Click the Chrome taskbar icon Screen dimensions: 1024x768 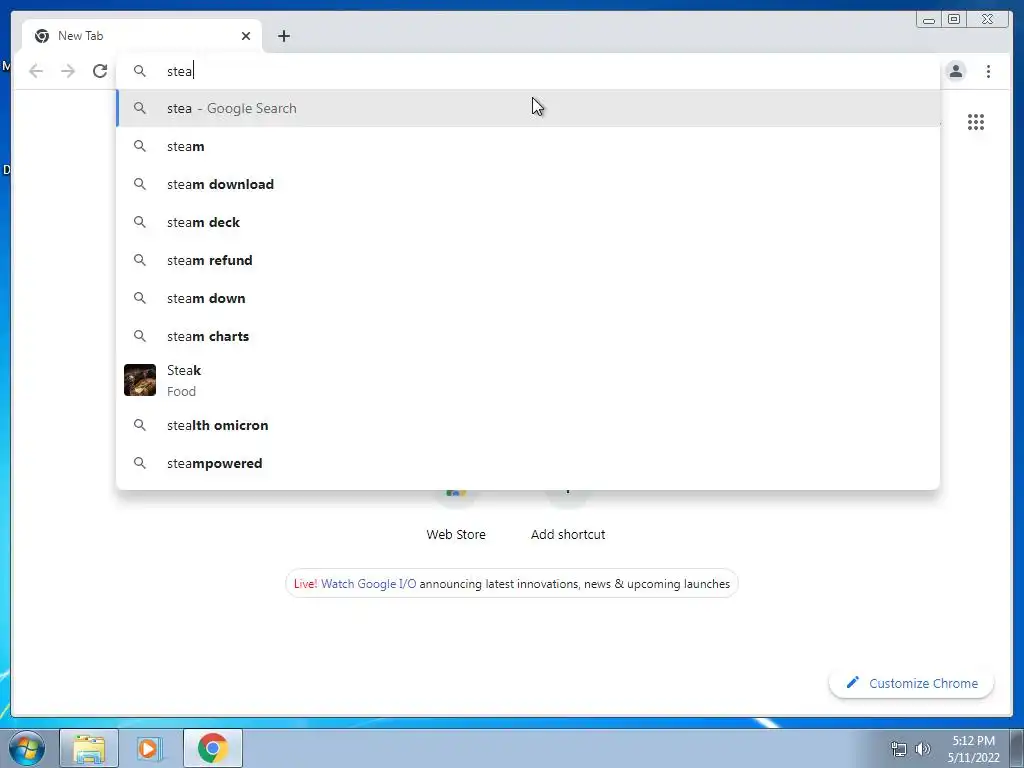click(x=212, y=748)
